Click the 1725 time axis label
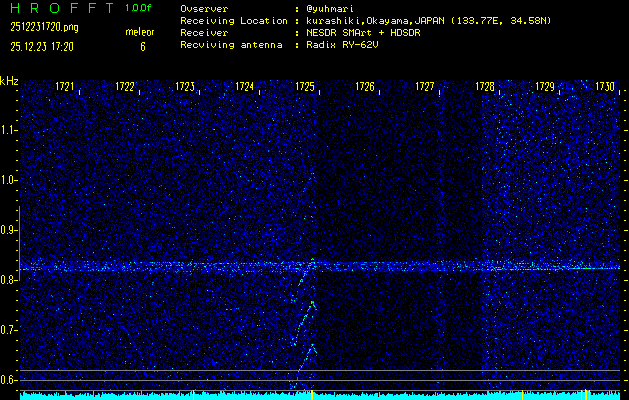 tap(305, 87)
